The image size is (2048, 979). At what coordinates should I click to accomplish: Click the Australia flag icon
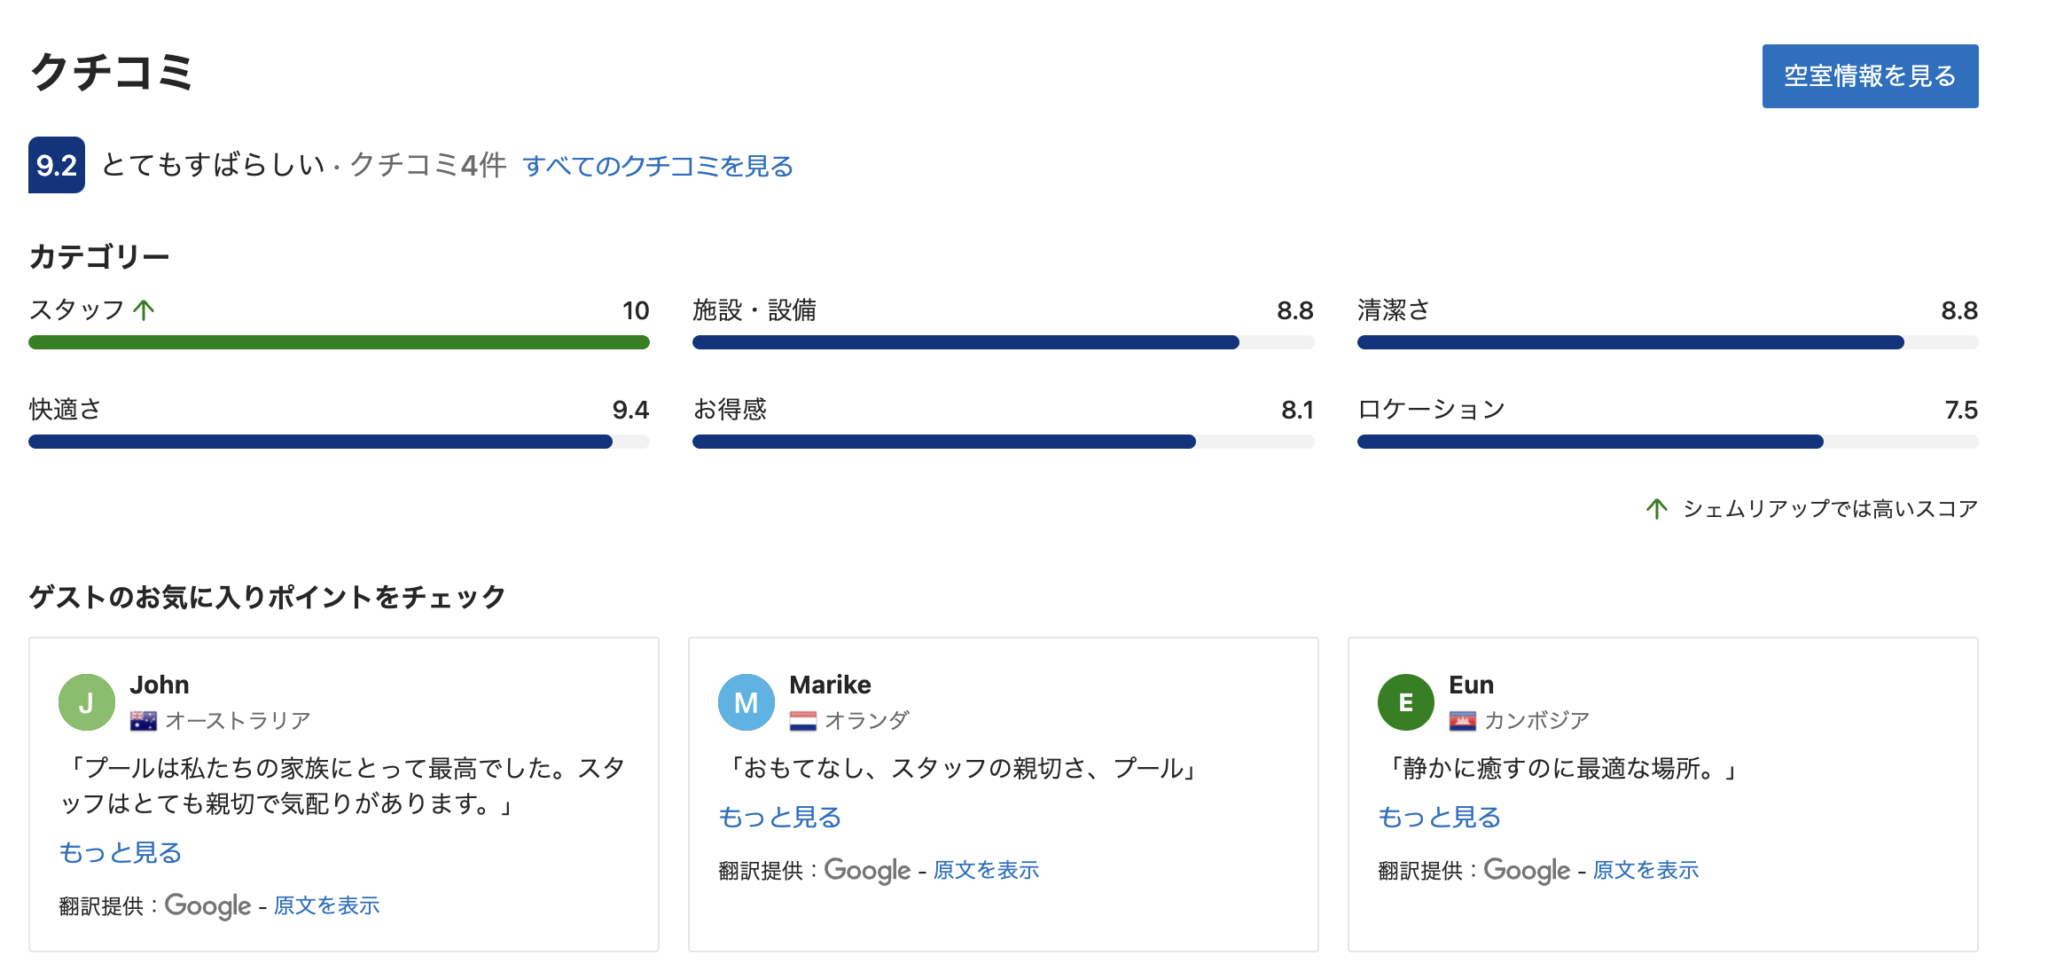(143, 720)
